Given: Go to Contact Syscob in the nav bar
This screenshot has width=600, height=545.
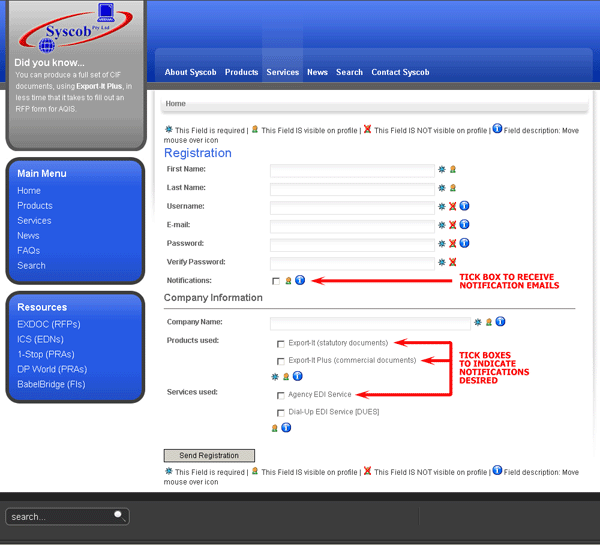Looking at the screenshot, I should click(x=400, y=72).
